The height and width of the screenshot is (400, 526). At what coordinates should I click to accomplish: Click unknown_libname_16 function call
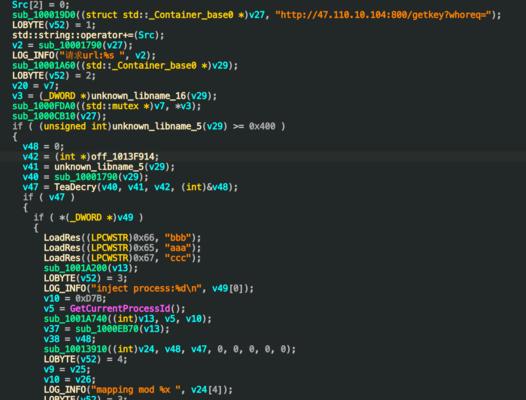[139, 96]
